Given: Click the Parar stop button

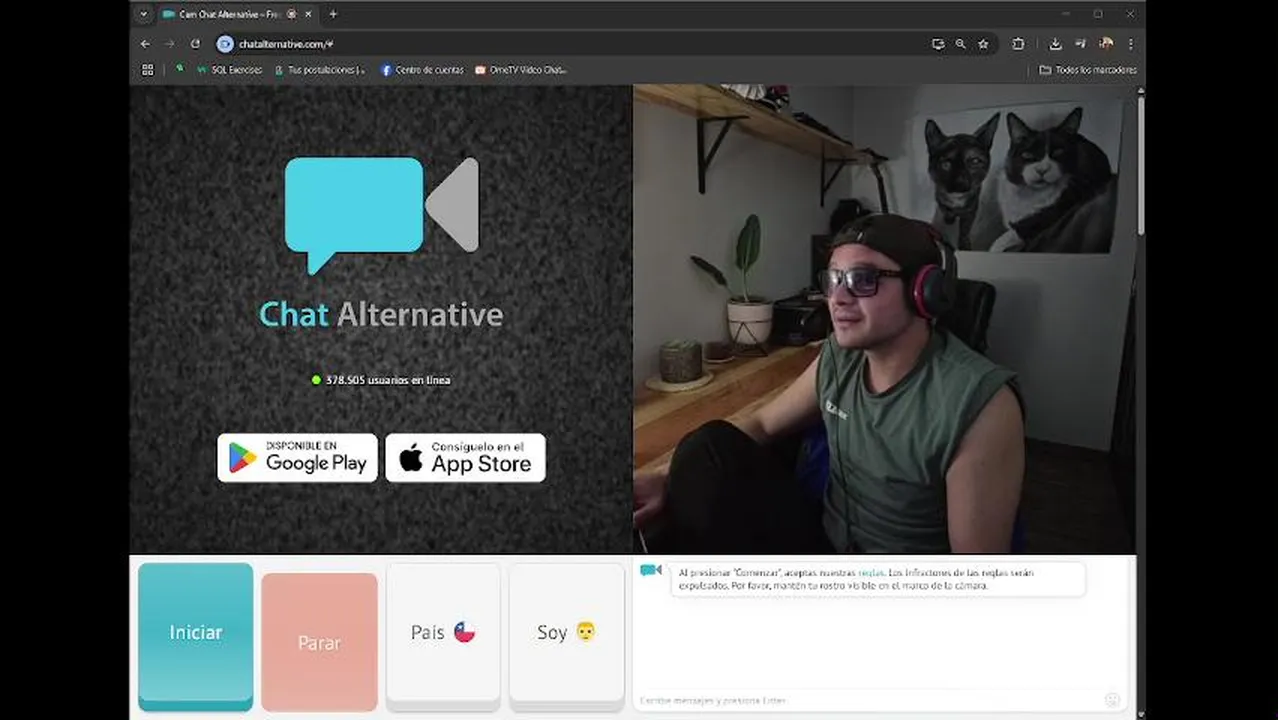Looking at the screenshot, I should (x=319, y=642).
